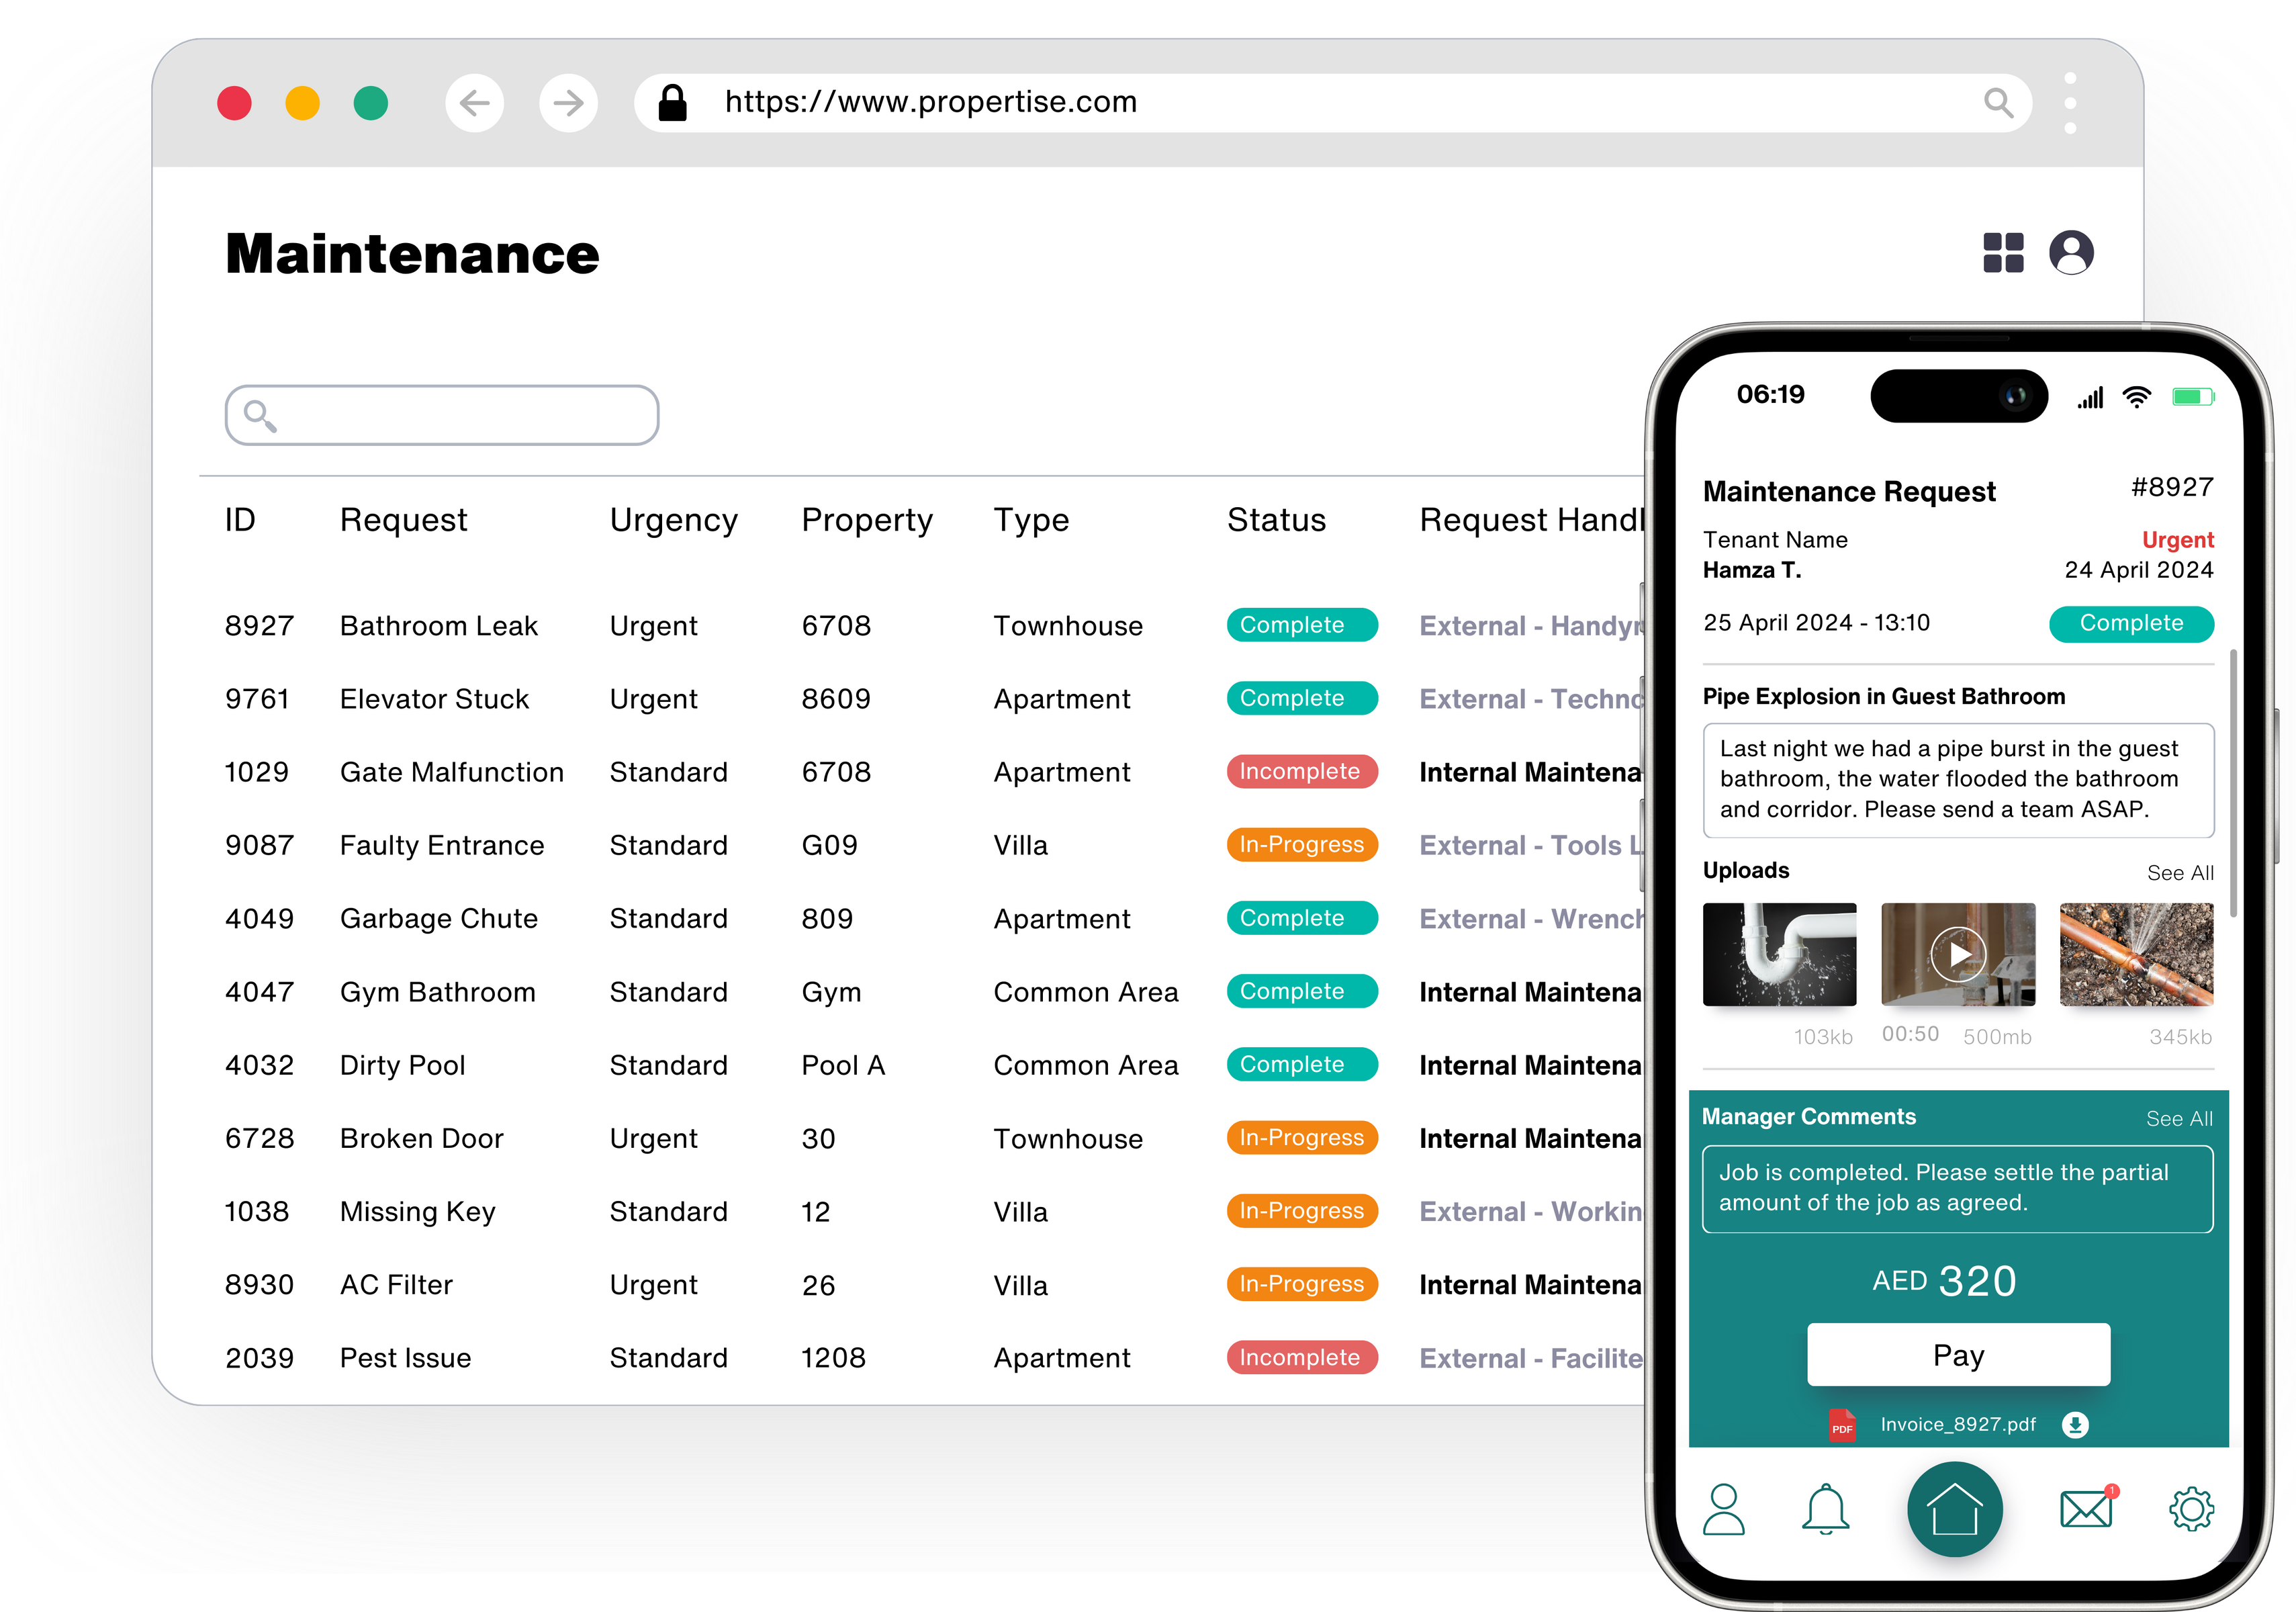The width and height of the screenshot is (2296, 1612).
Task: Click In-Progress badge for AC Filter row
Action: pyautogui.click(x=1302, y=1284)
